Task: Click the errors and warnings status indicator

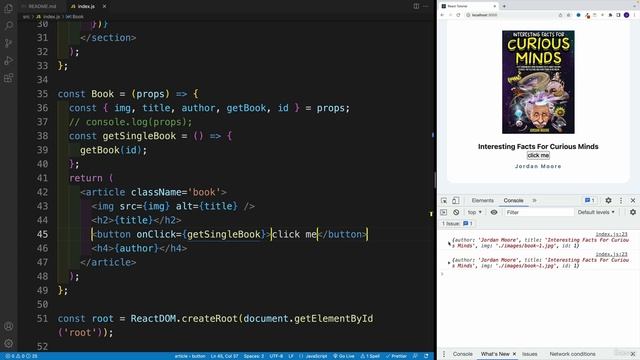Action: click(21, 356)
